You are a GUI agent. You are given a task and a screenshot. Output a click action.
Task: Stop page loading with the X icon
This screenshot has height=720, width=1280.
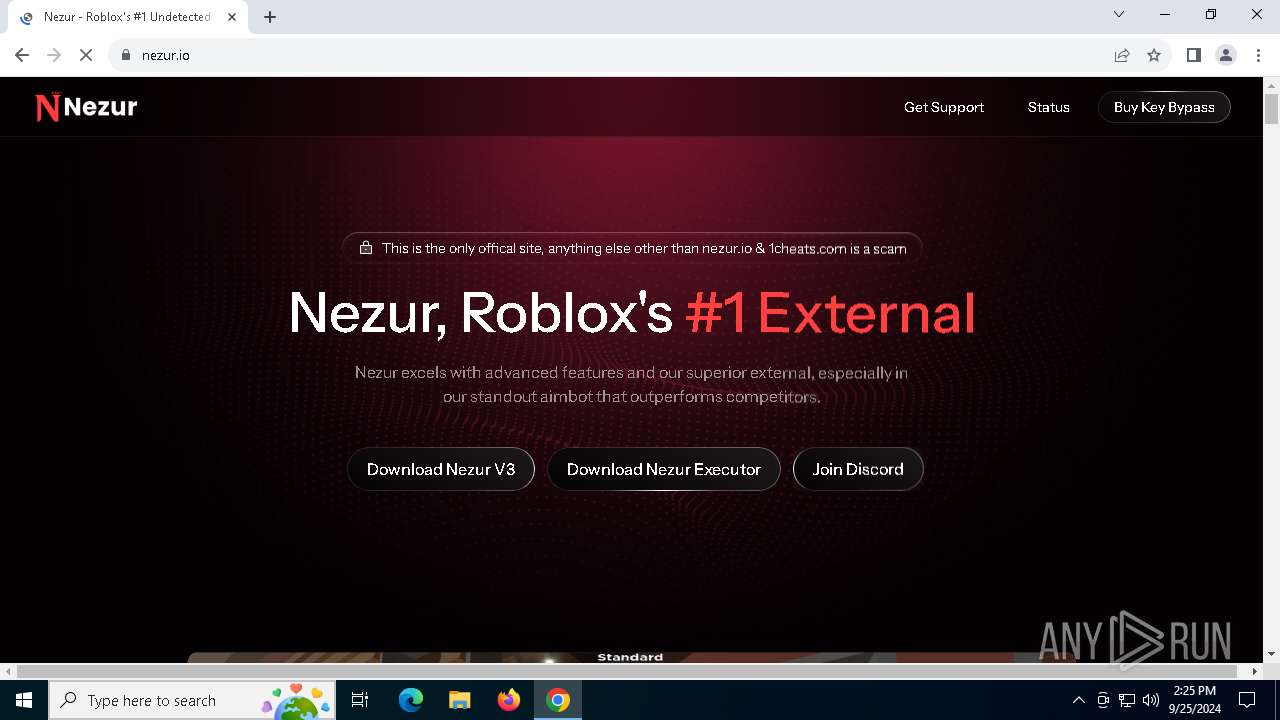[86, 55]
